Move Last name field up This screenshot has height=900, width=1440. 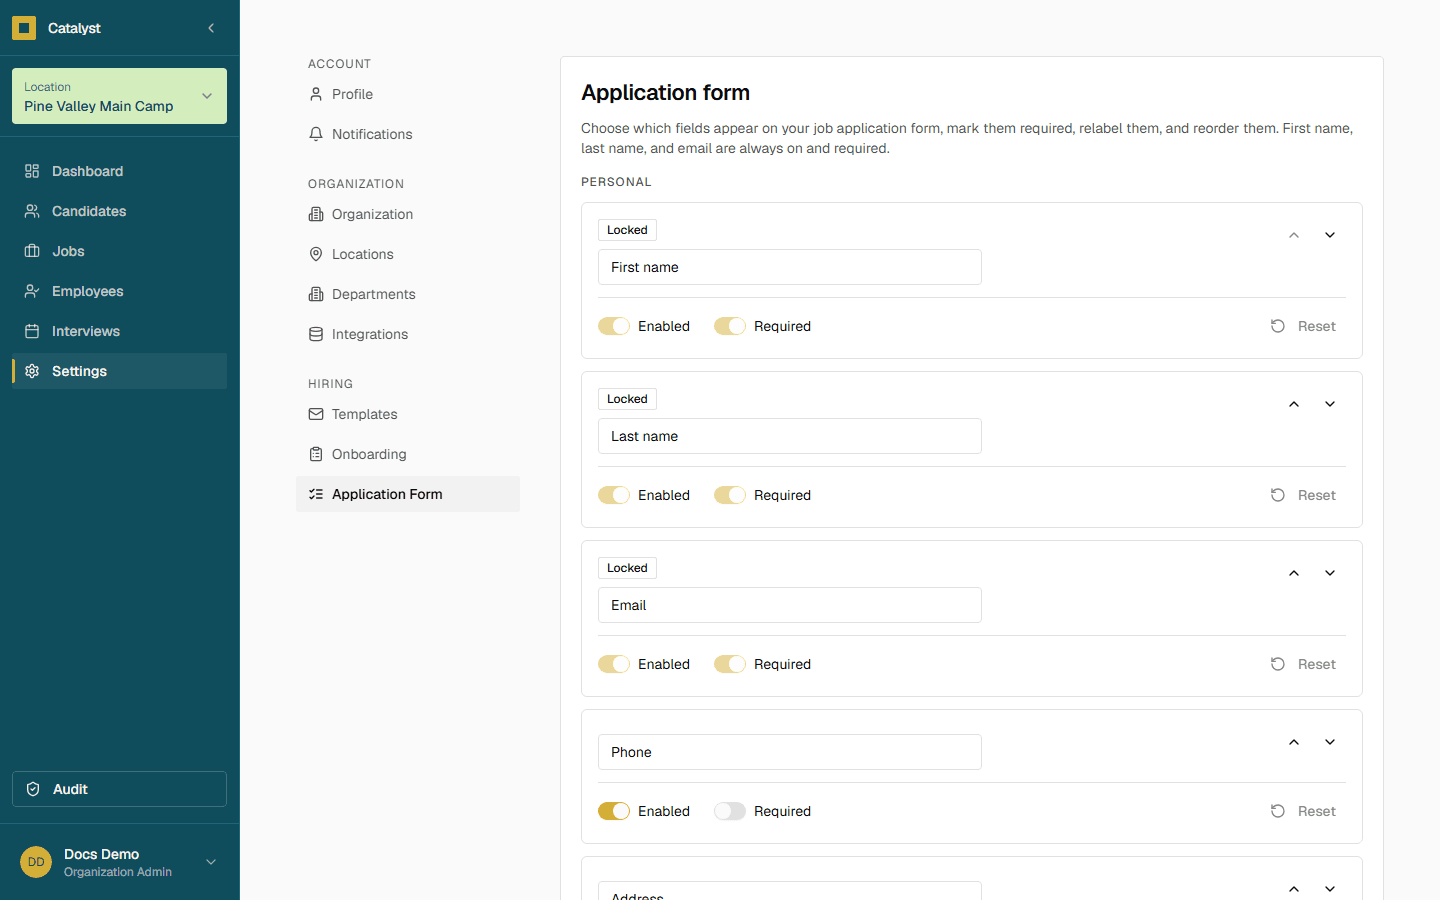pyautogui.click(x=1294, y=404)
